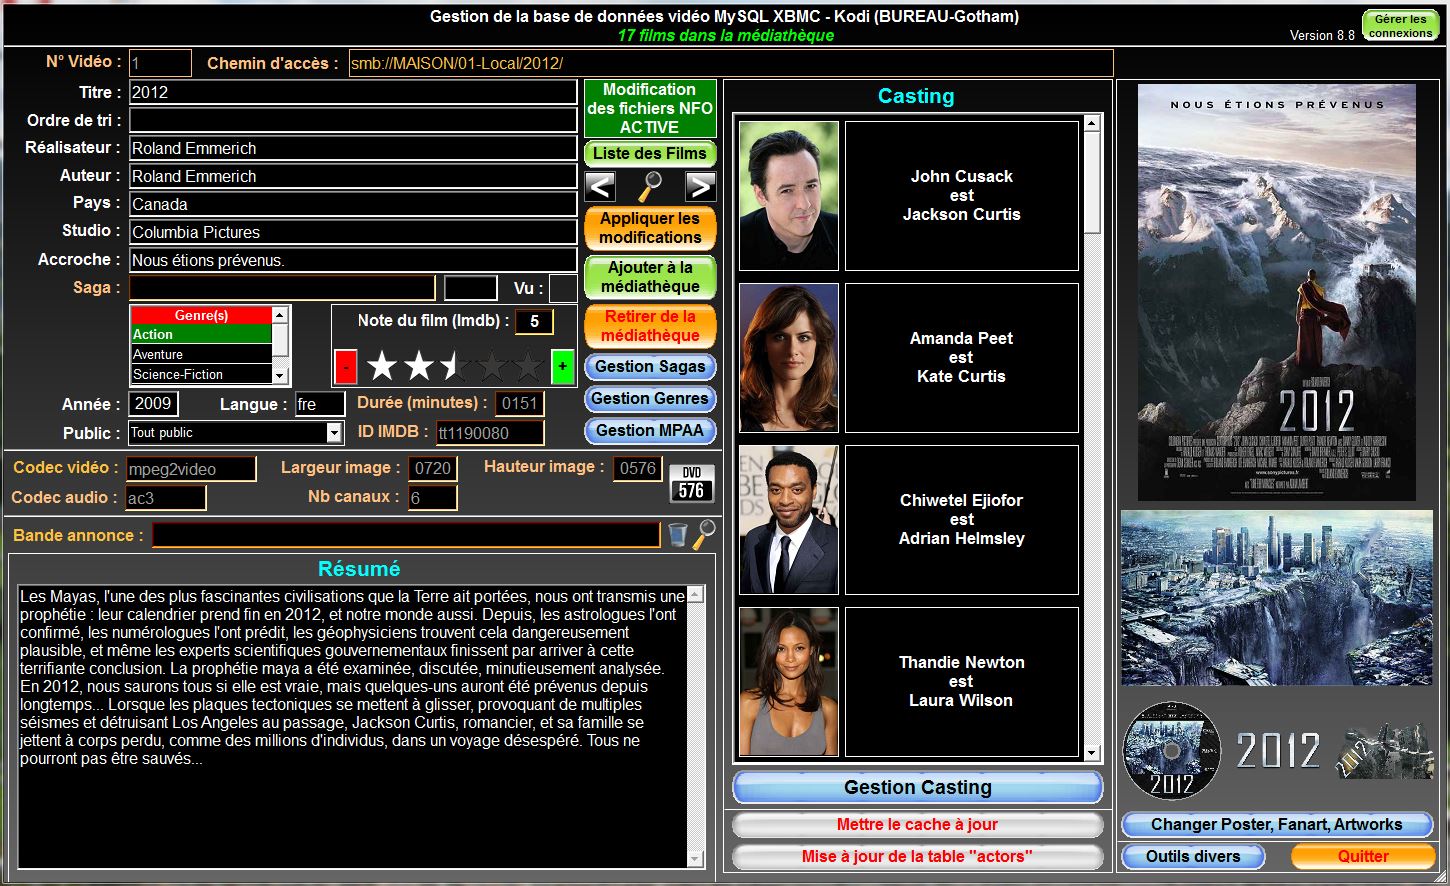The image size is (1450, 886).
Task: Click the Année field 2009
Action: 155,404
